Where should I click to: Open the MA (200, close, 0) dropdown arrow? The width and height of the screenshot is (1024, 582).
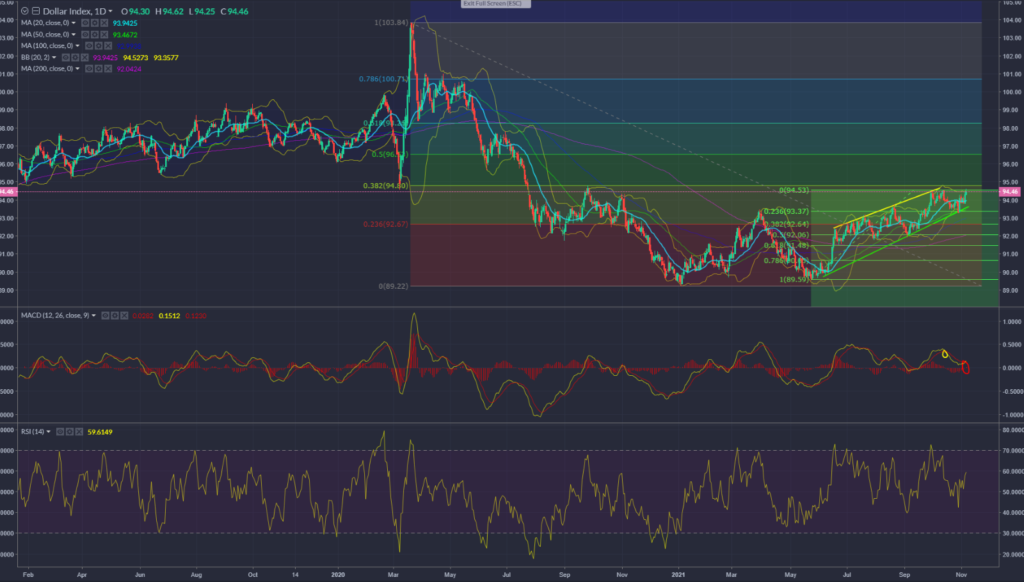[78, 69]
